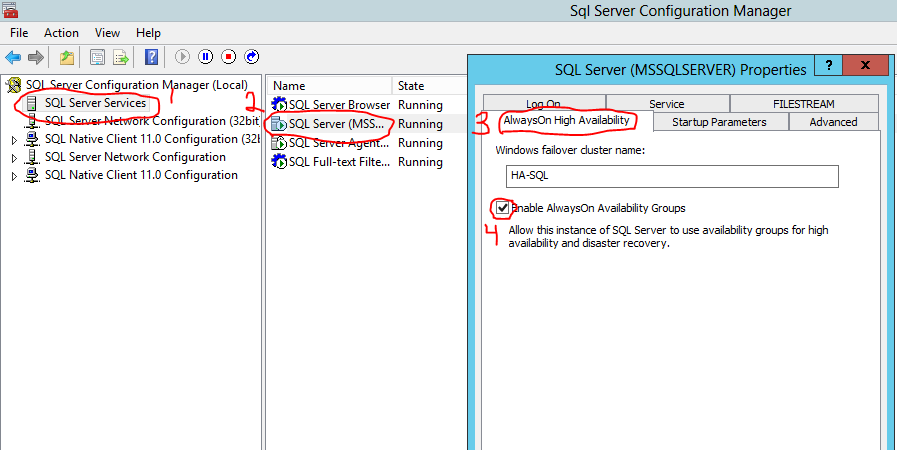Select SQL Server Configuration Manager (Local) root

click(137, 85)
